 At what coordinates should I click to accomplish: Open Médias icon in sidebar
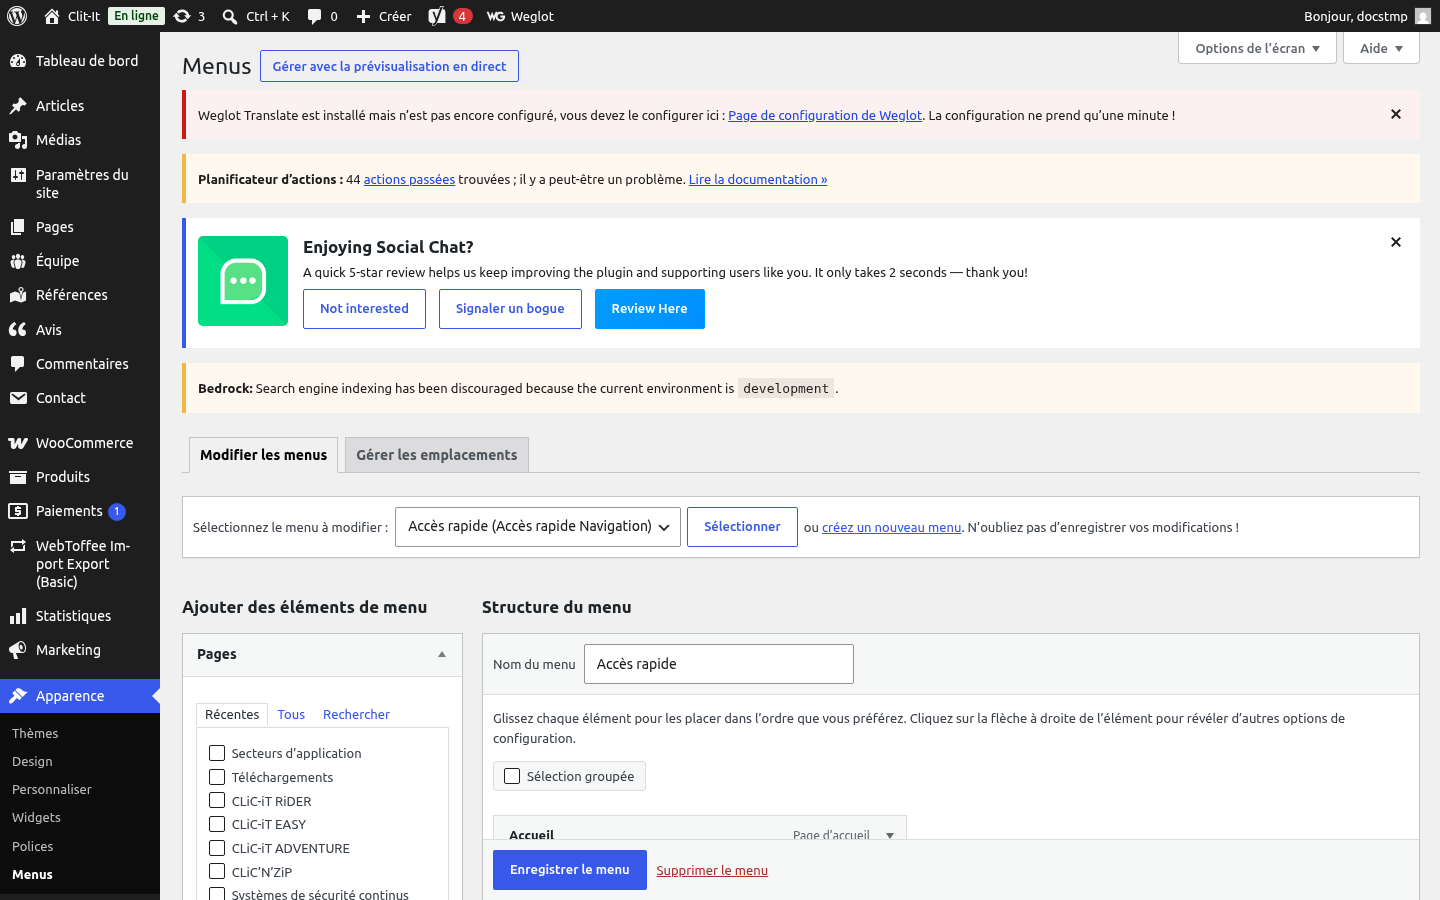point(18,140)
